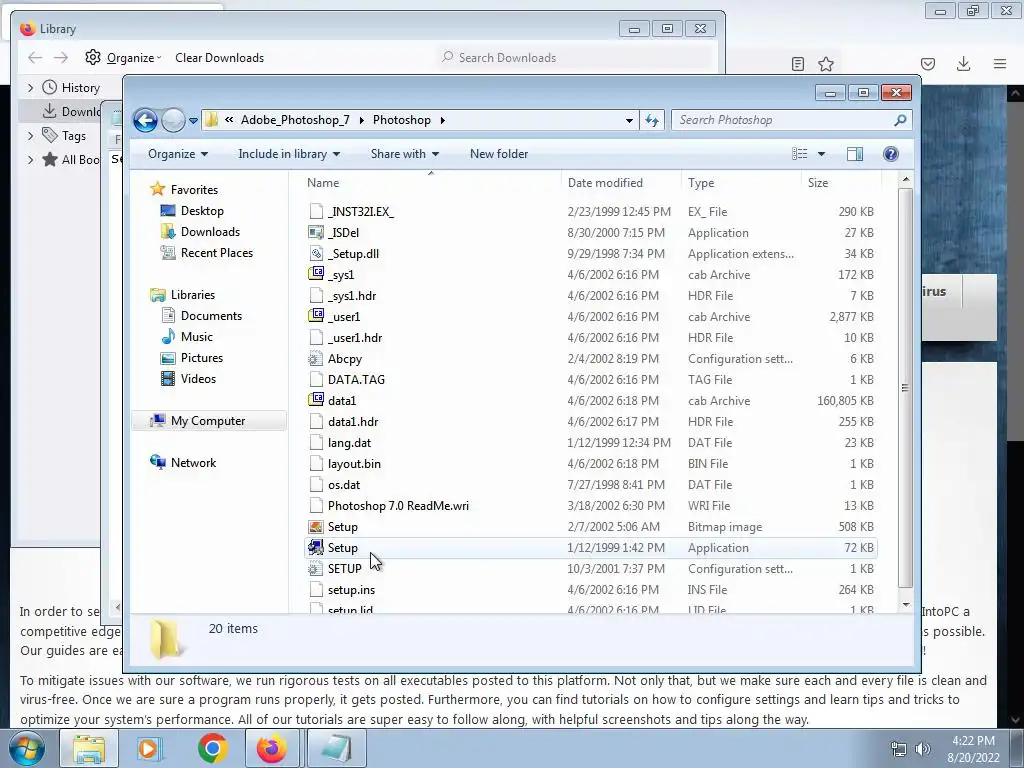Expand Photoshop breadcrumb arrow in address bar

tap(443, 120)
